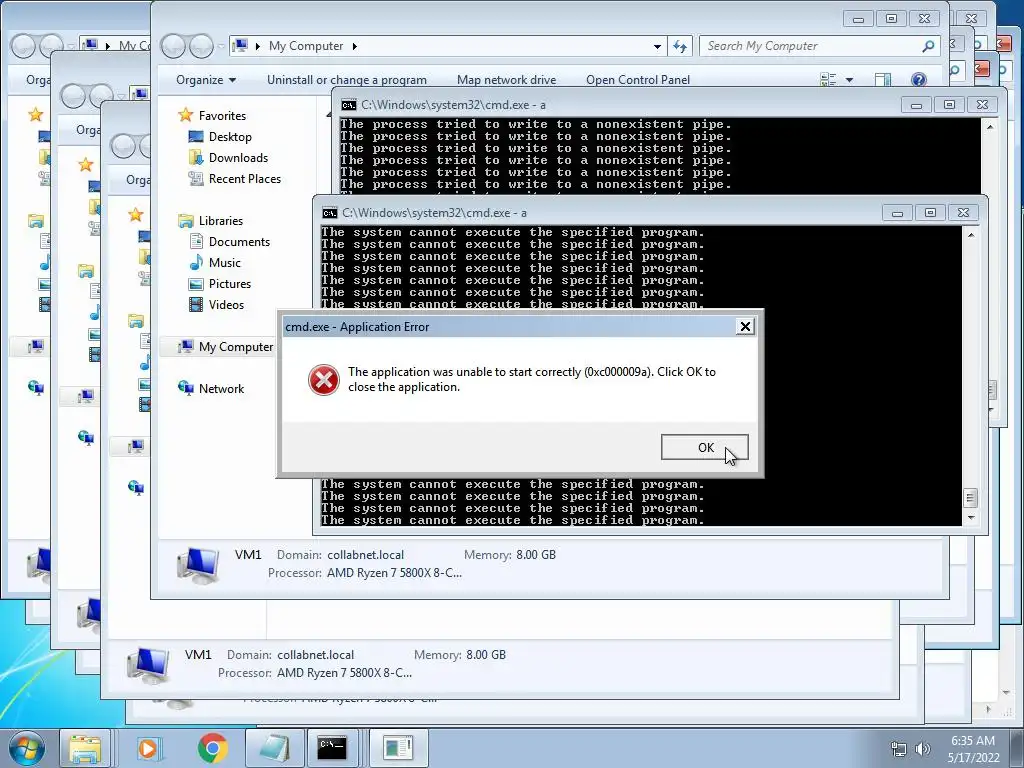
Task: Click the scroll up arrow in the upper cmd window
Action: [990, 127]
